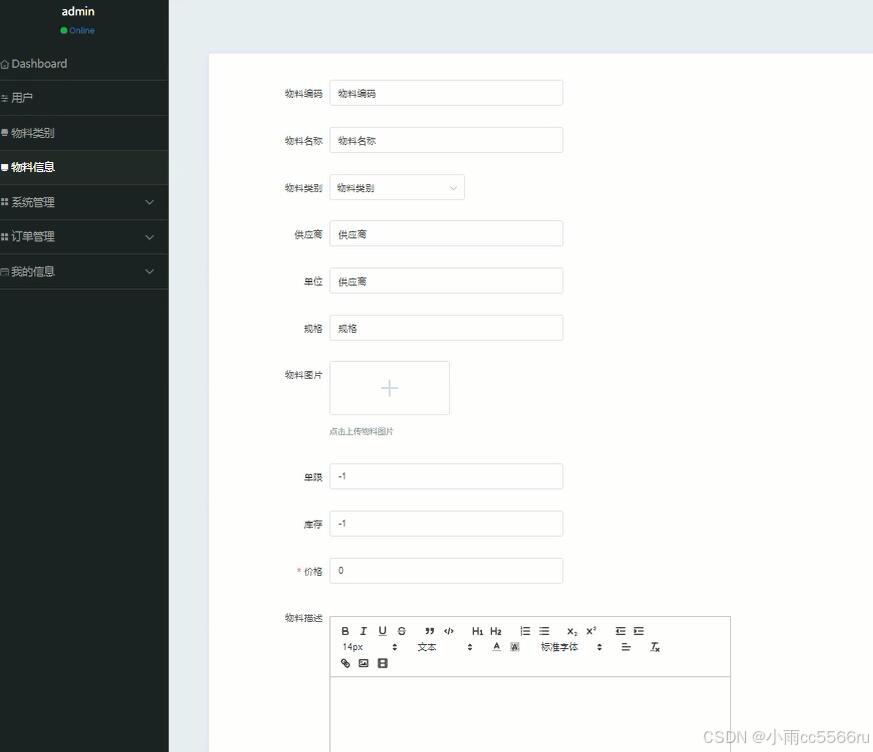Apply Heading 2 style
The image size is (873, 752).
click(496, 631)
